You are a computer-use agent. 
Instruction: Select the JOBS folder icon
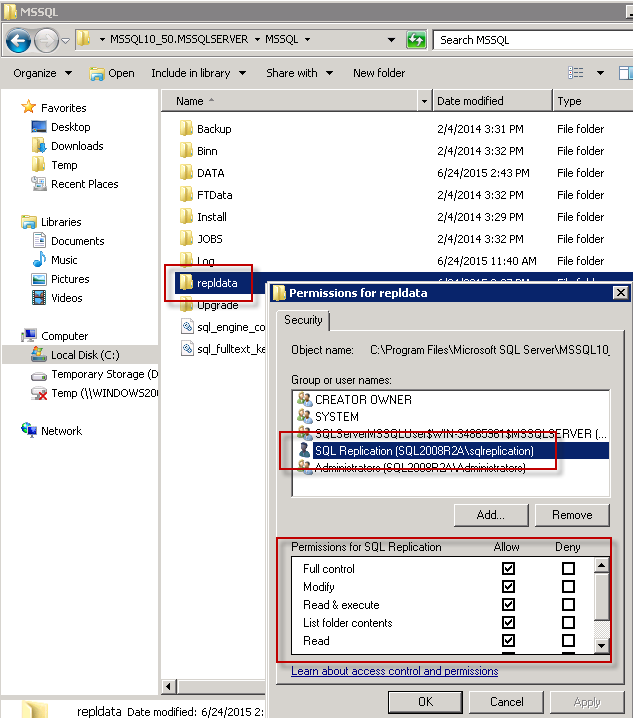pyautogui.click(x=186, y=239)
